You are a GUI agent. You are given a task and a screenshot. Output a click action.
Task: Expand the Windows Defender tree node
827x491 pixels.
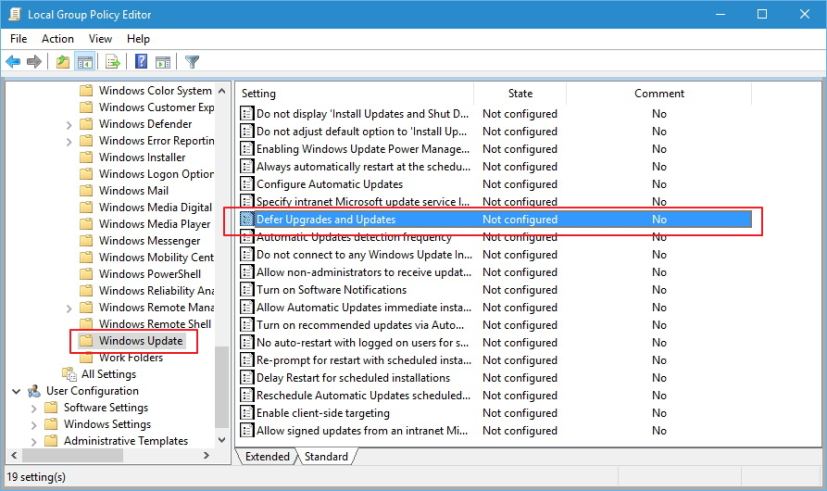69,125
